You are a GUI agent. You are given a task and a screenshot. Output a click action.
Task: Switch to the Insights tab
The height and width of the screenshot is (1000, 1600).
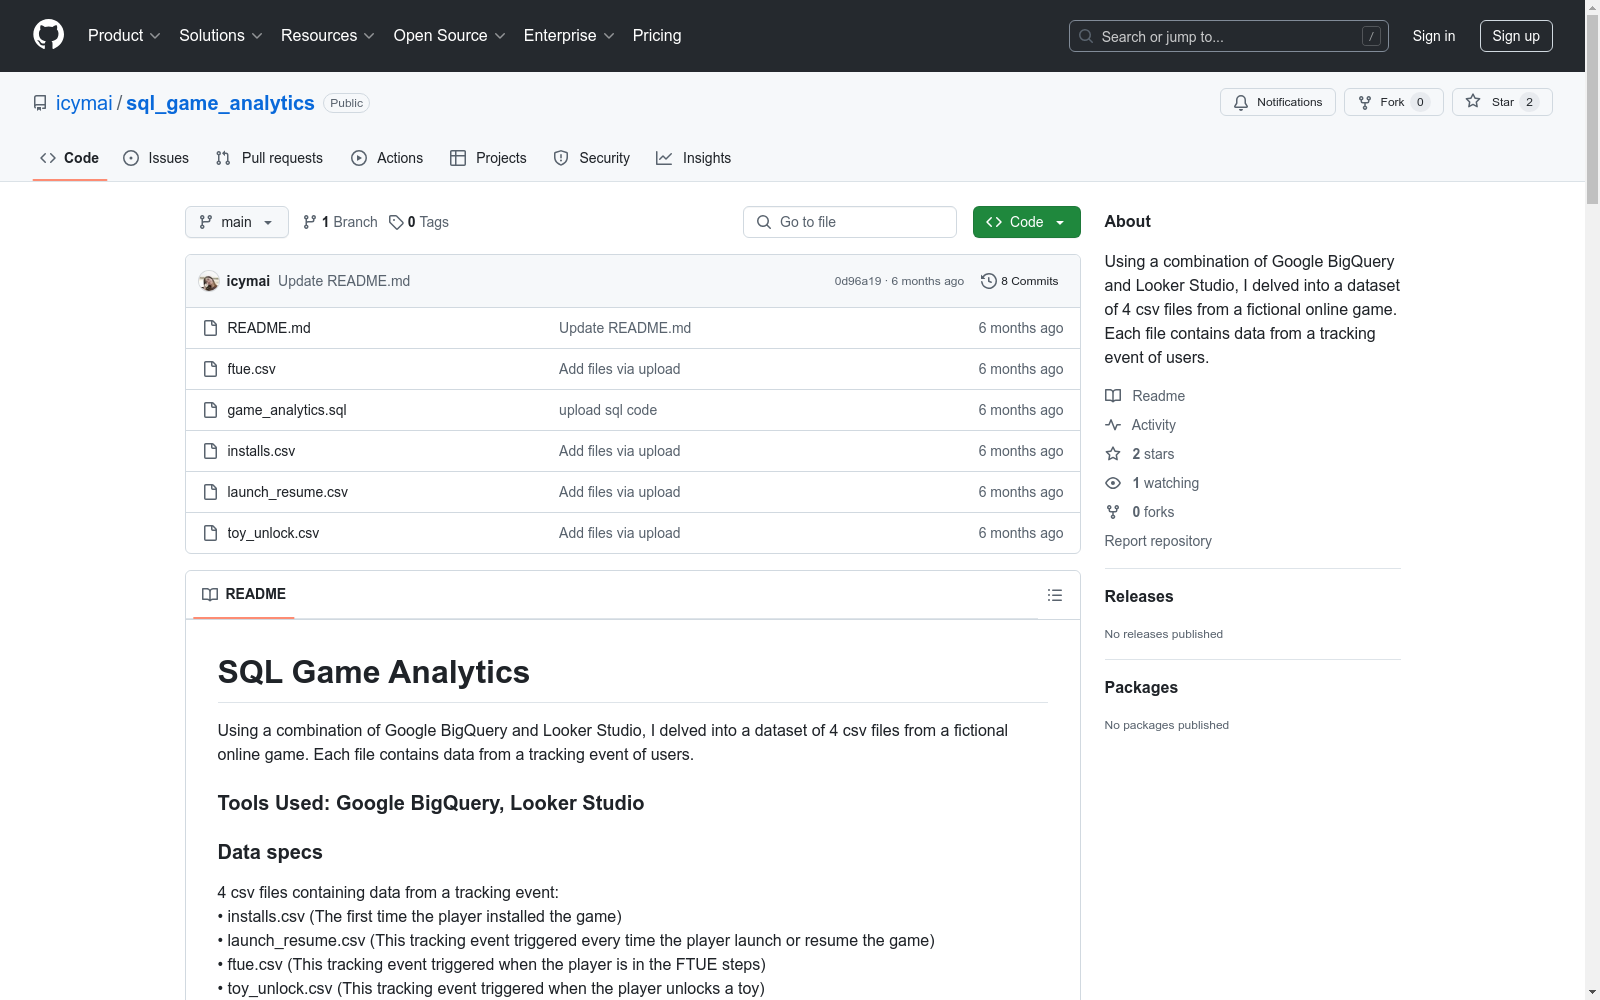coord(694,158)
